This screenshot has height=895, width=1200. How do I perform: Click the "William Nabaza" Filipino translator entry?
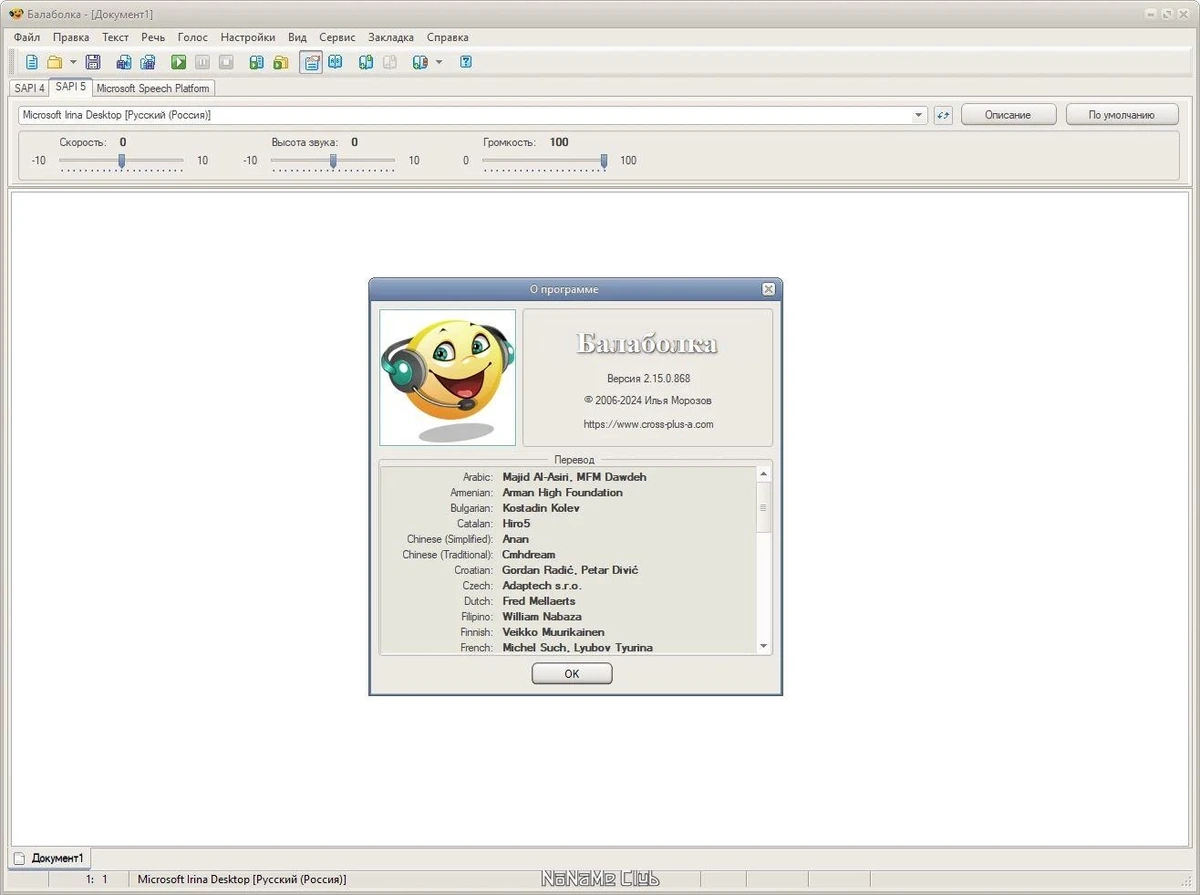coord(542,616)
